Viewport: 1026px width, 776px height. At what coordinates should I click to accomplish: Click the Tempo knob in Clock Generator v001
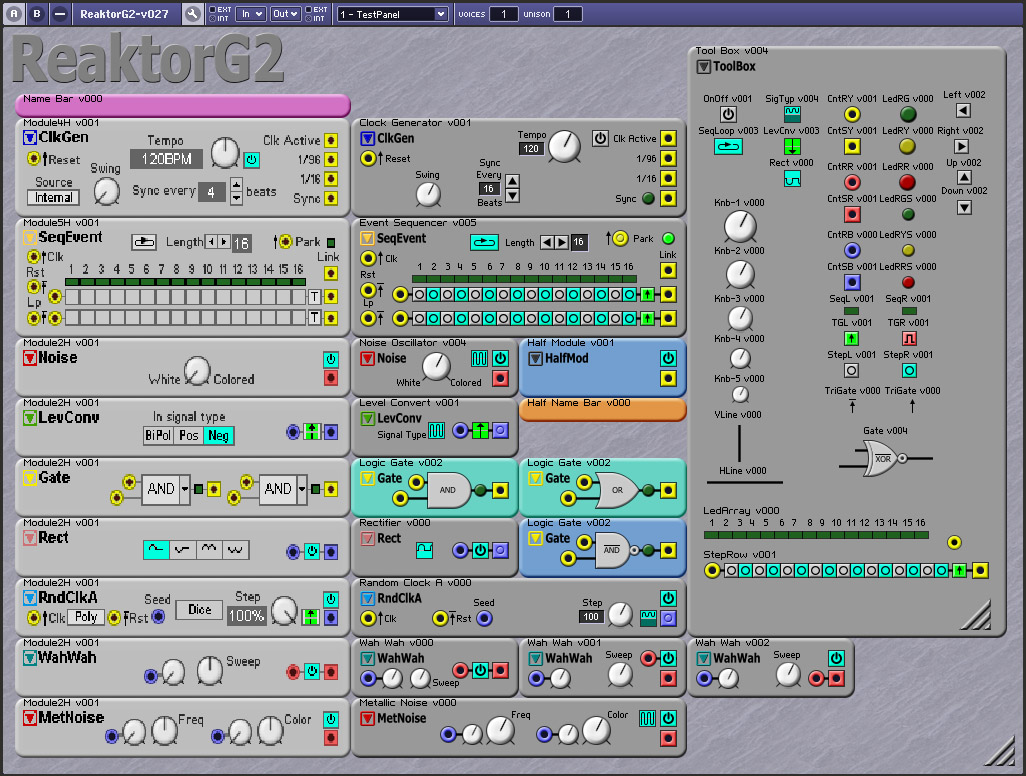(x=564, y=147)
